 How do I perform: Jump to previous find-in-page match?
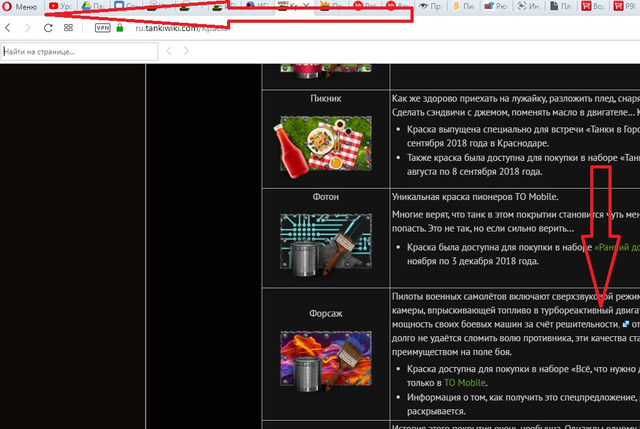pyautogui.click(x=169, y=51)
